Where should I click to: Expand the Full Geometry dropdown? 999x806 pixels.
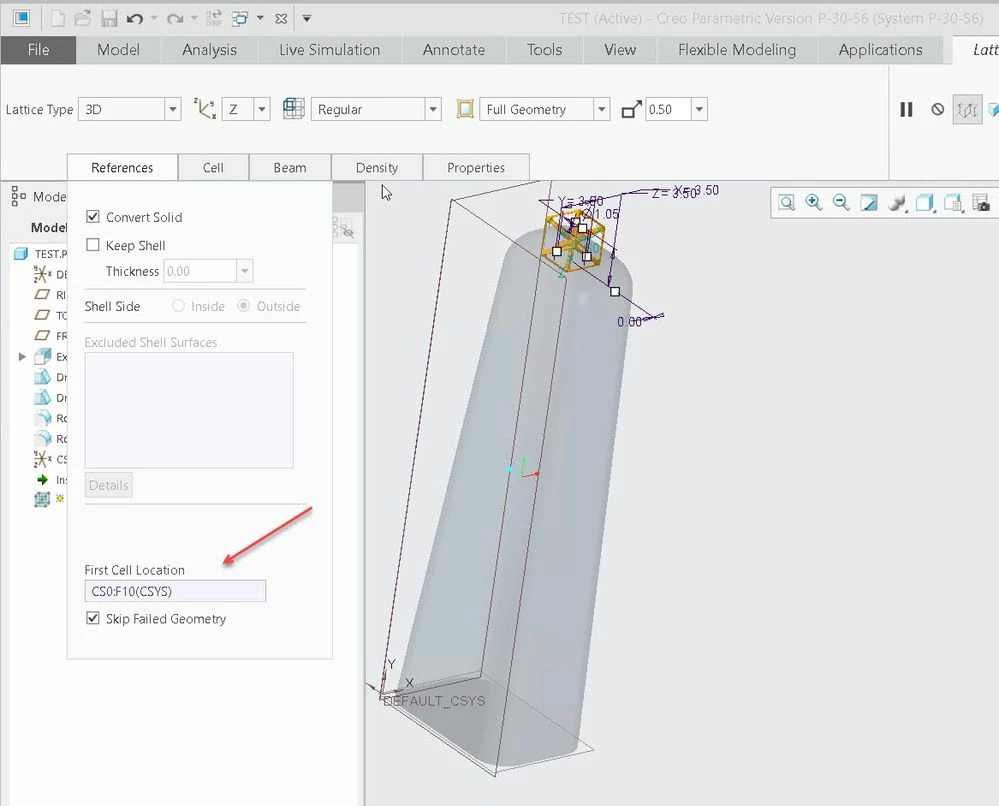601,110
